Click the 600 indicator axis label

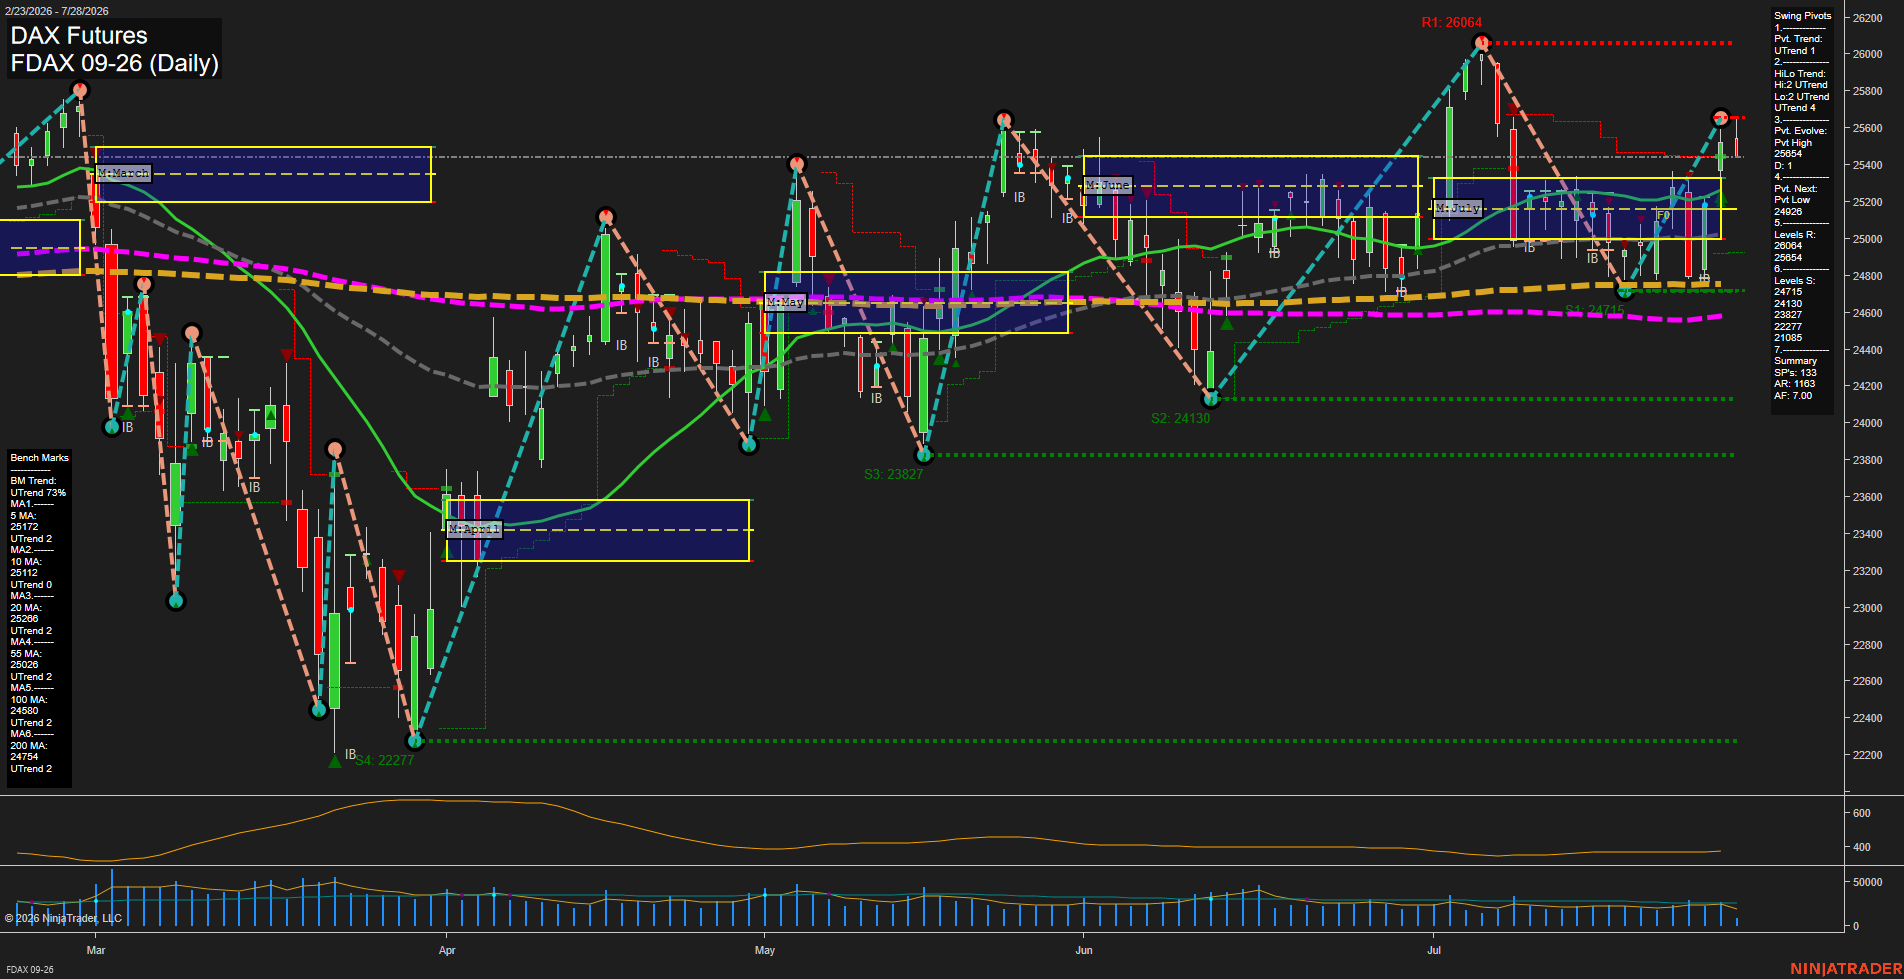(1862, 813)
